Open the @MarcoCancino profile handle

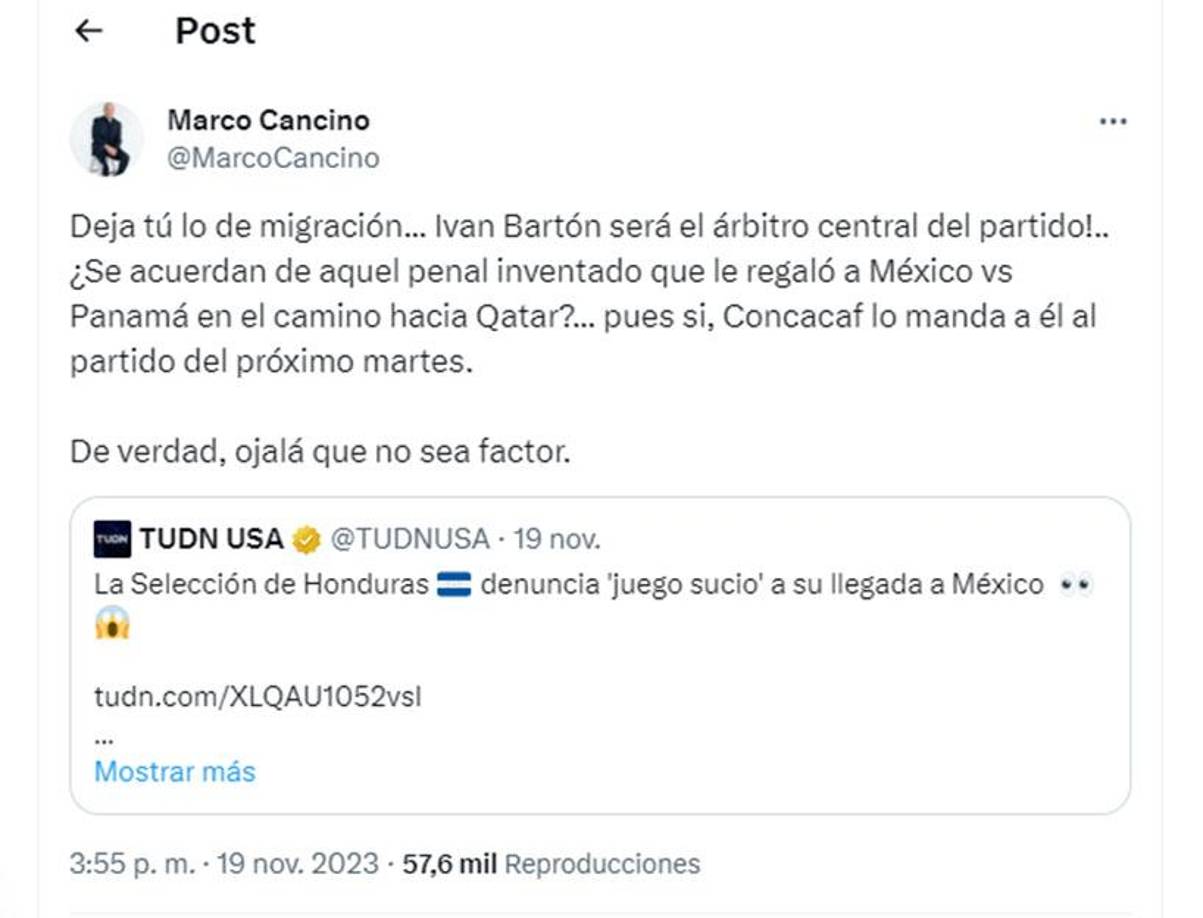coord(270,157)
